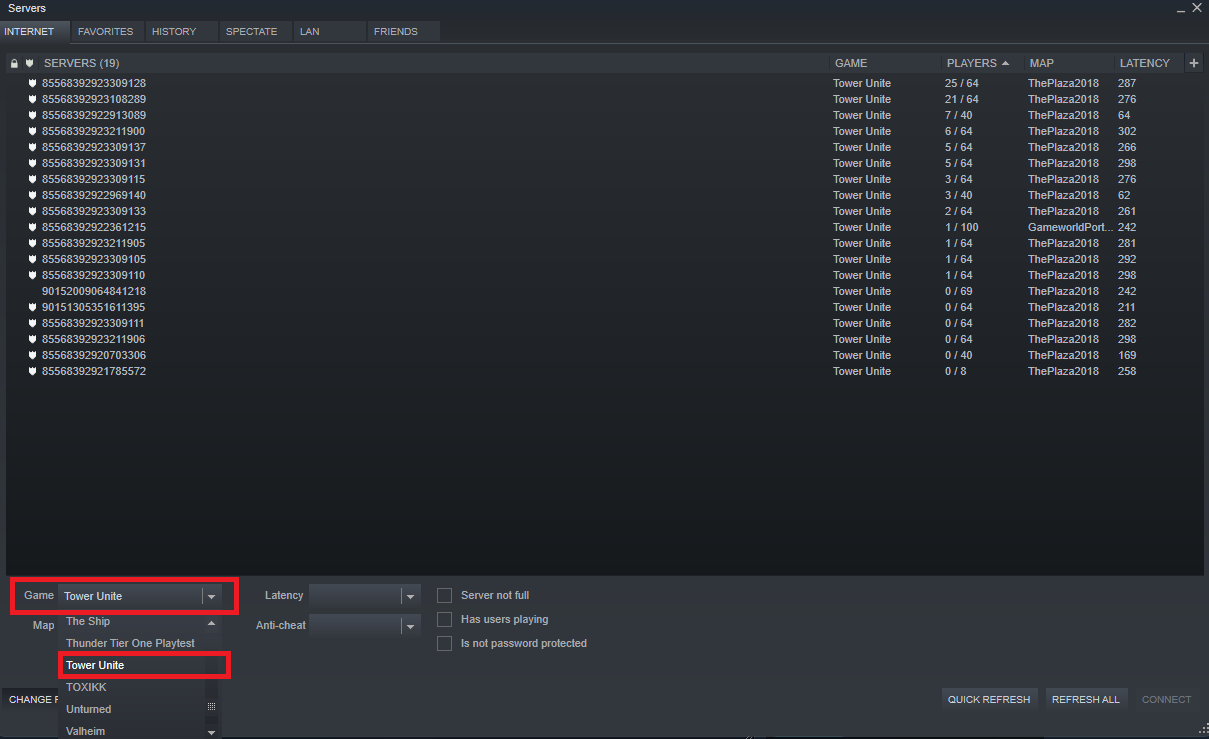Select server row 90152009064841218
The image size is (1209, 739).
pyautogui.click(x=603, y=291)
